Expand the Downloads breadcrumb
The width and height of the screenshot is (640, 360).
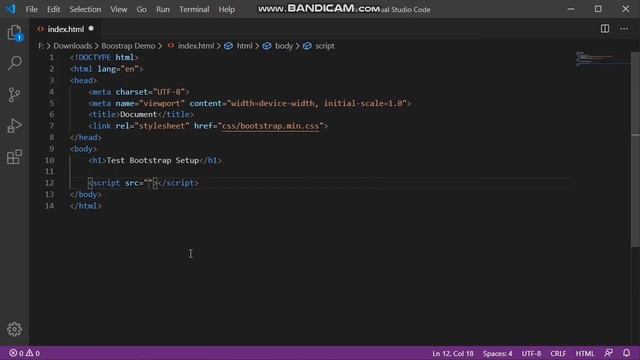tap(73, 46)
